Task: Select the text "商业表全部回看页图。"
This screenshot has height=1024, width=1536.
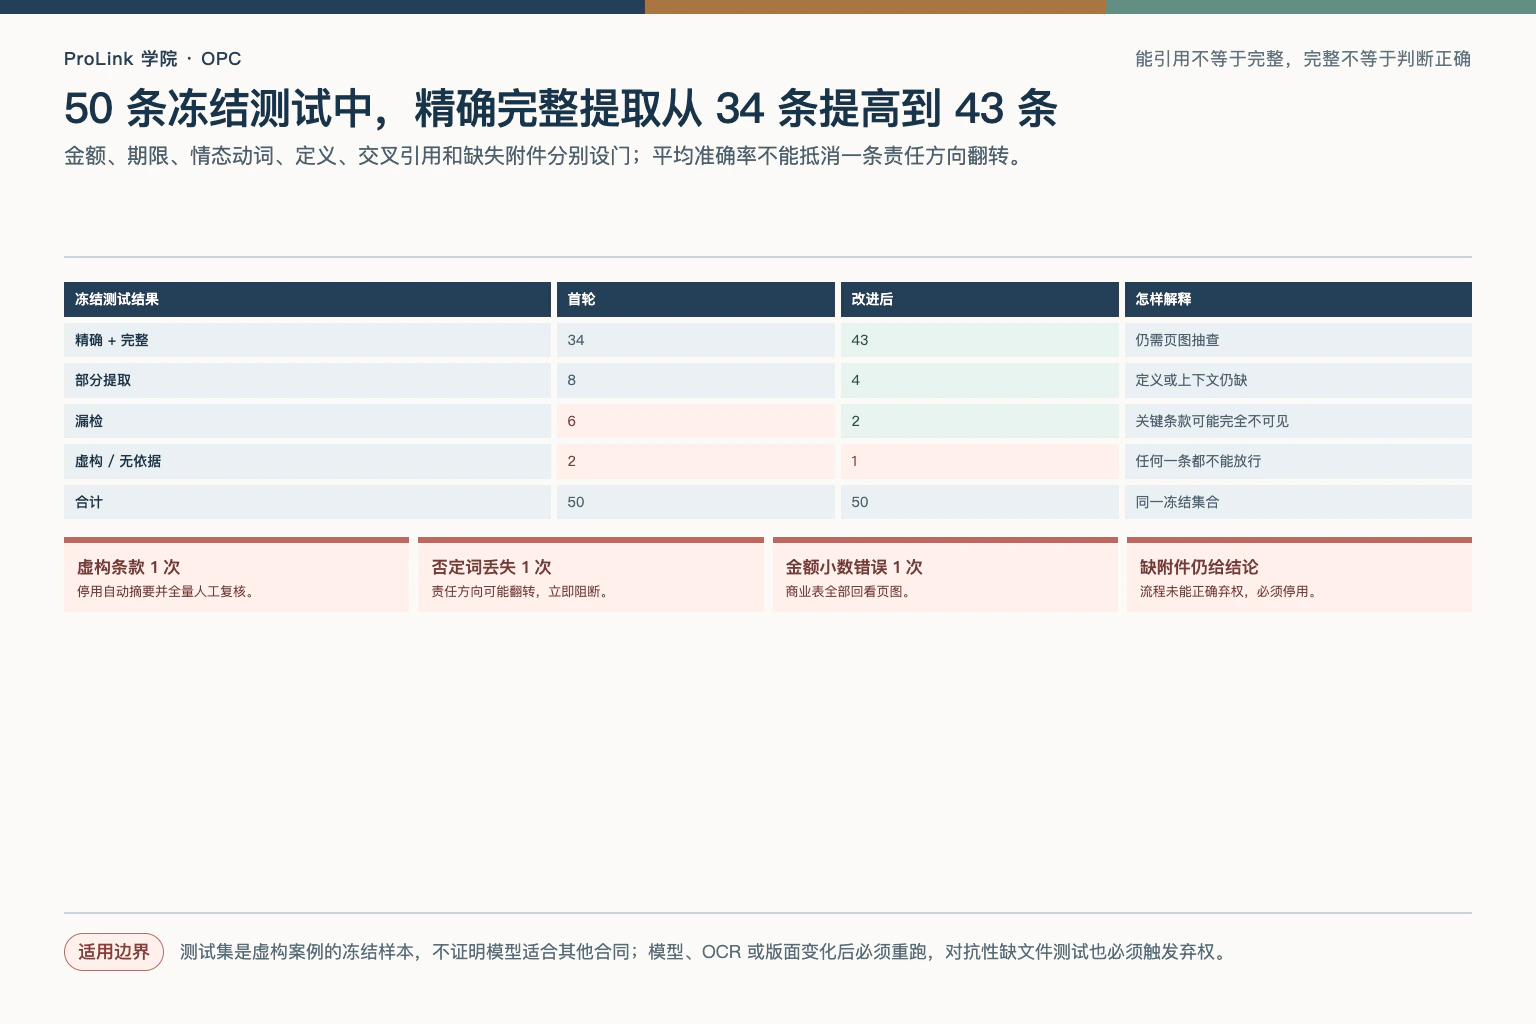Action: [x=850, y=591]
